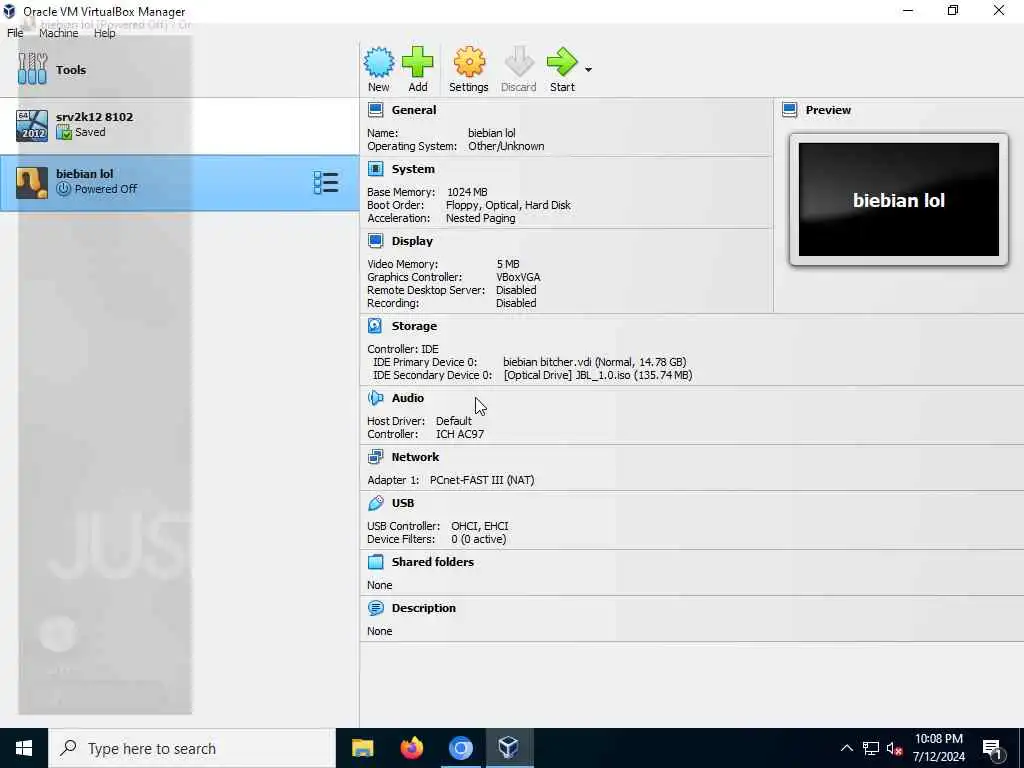Screen dimensions: 1024x768
Task: Open the Machine menu
Action: [x=58, y=33]
